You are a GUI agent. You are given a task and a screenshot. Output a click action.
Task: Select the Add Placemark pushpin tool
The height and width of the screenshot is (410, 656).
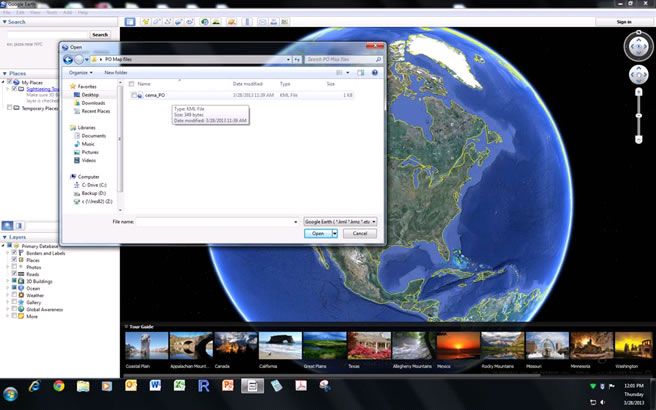(x=146, y=22)
